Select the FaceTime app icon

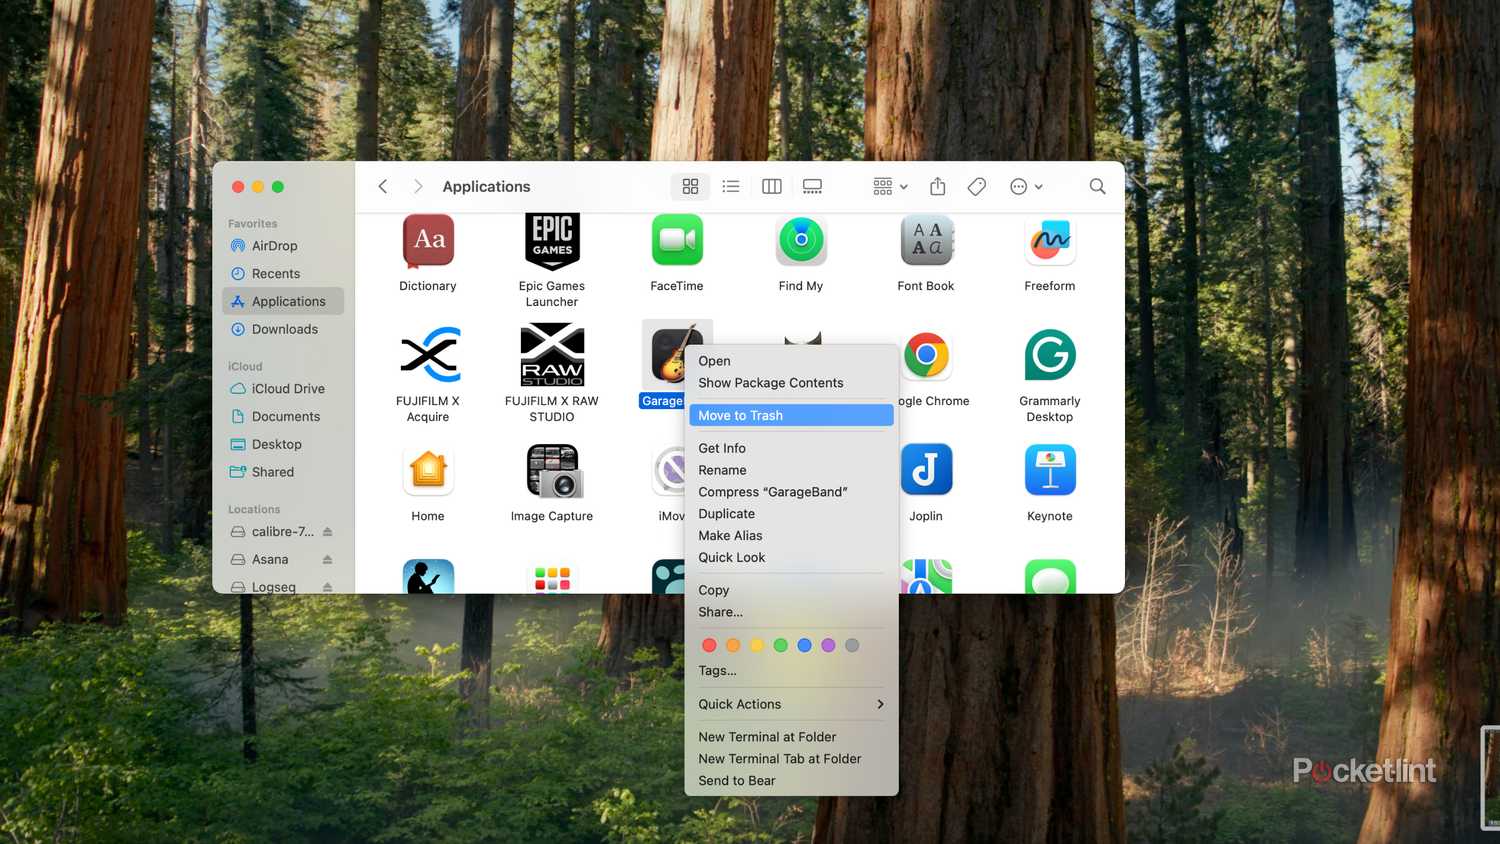[x=677, y=240]
